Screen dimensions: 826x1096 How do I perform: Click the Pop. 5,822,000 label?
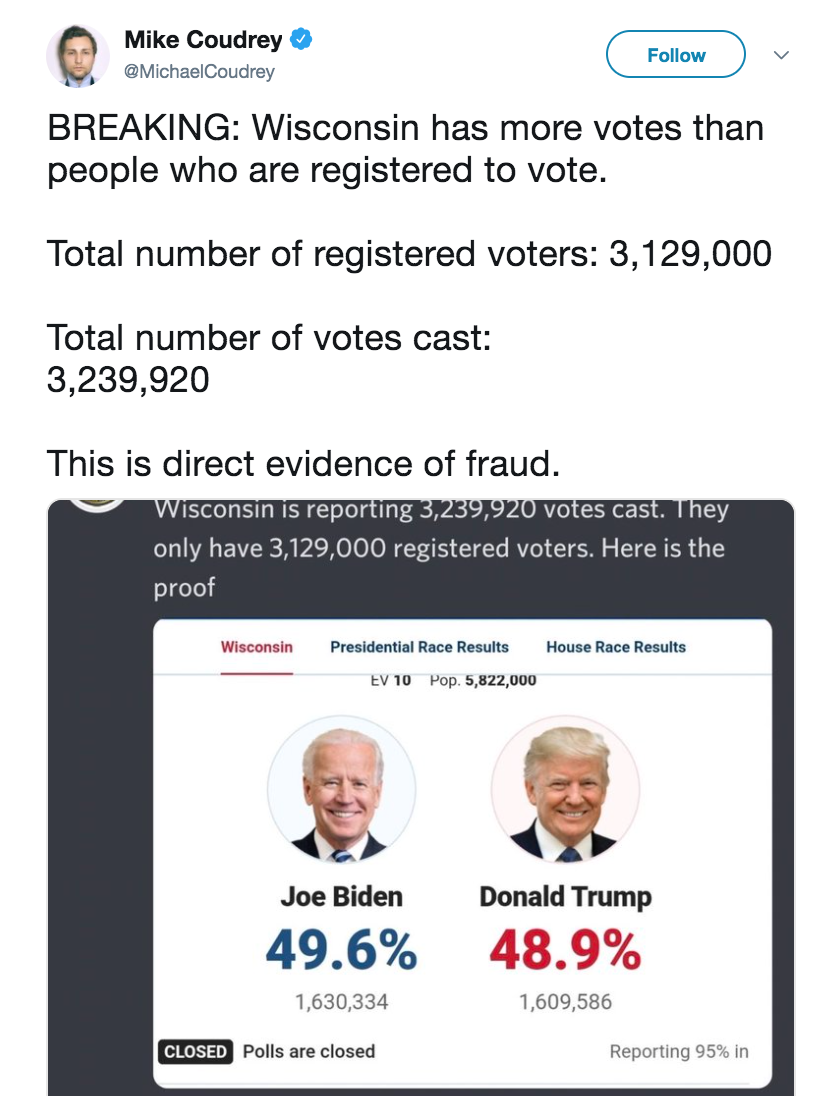point(483,681)
